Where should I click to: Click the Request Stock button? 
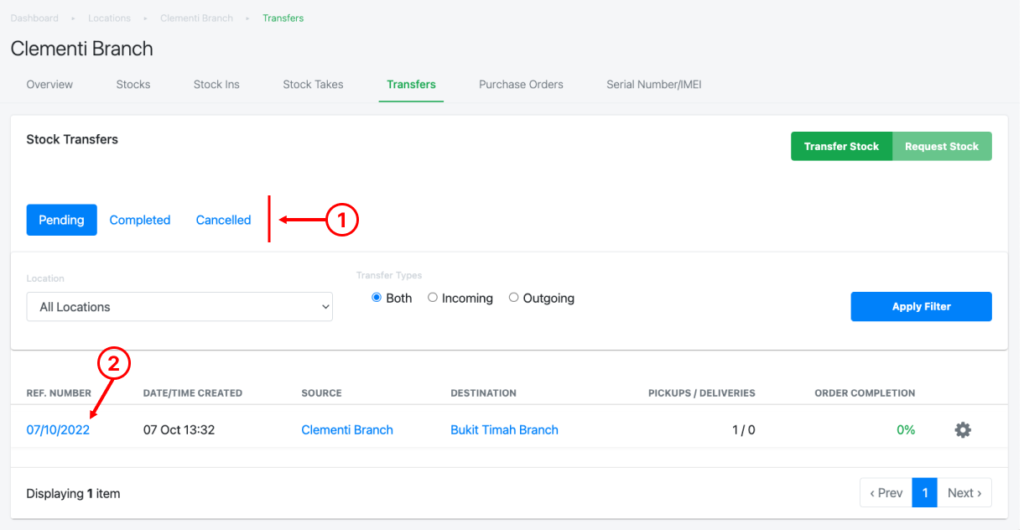tap(941, 146)
